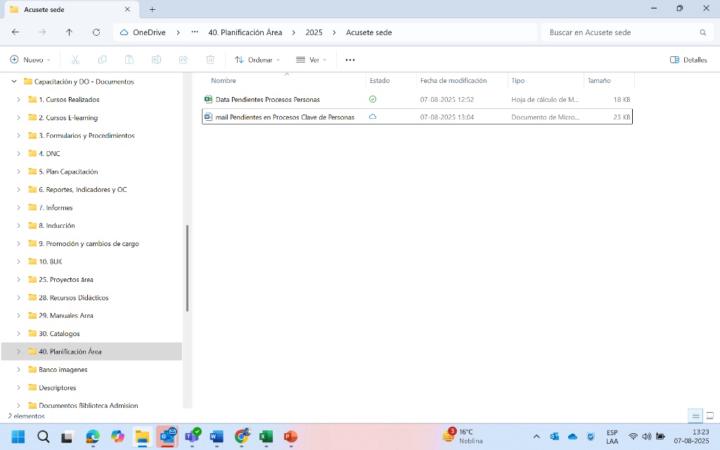
Task: Open the See more ellipsis menu
Action: click(350, 60)
